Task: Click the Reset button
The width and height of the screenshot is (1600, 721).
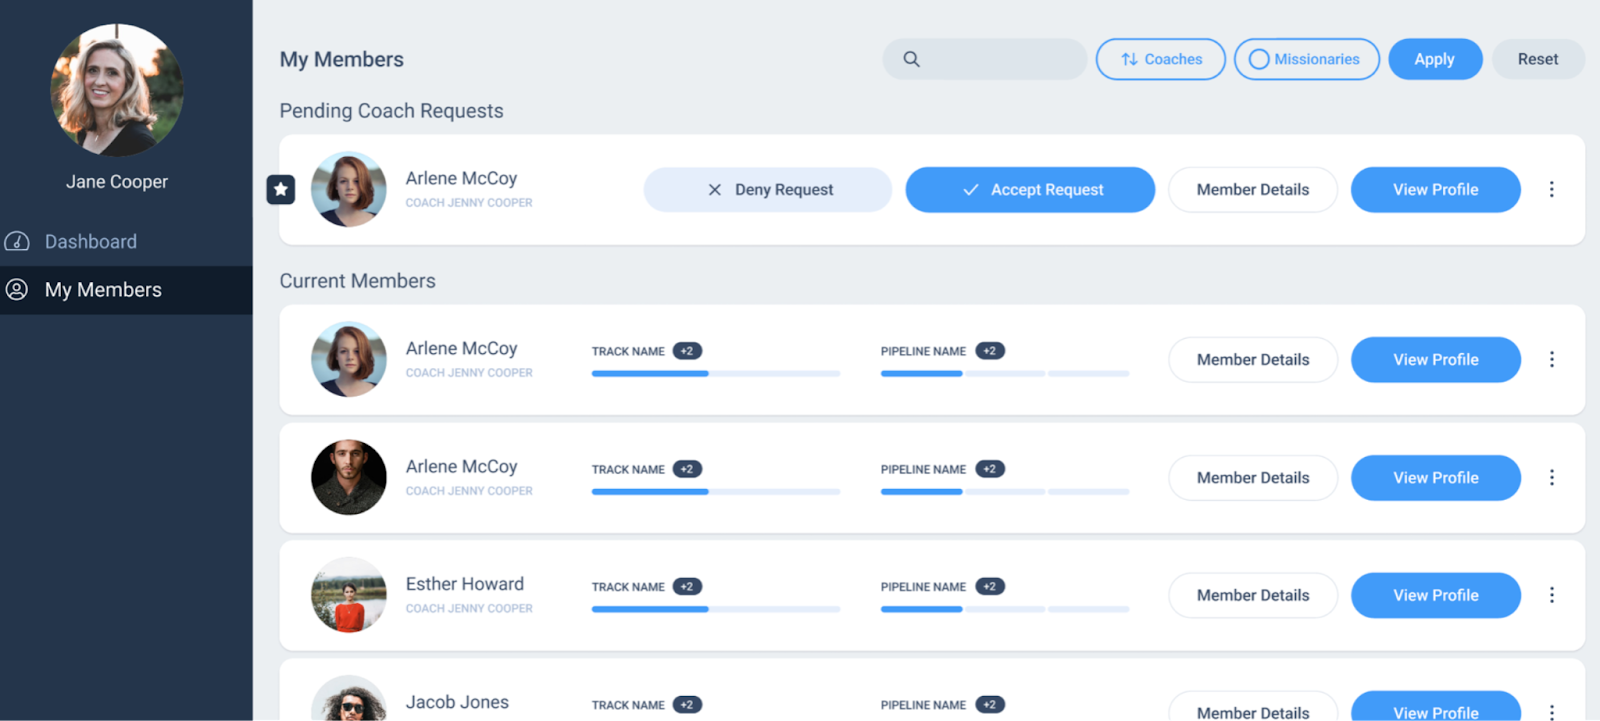Action: (x=1538, y=59)
